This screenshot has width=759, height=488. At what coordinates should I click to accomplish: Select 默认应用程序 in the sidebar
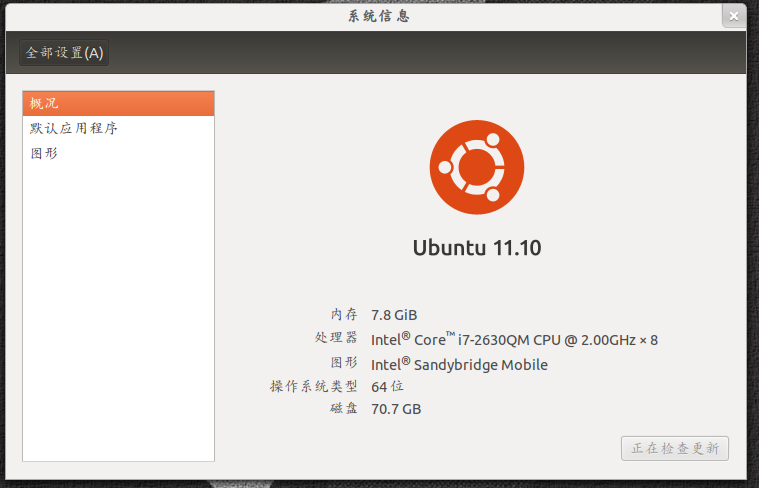(119, 128)
